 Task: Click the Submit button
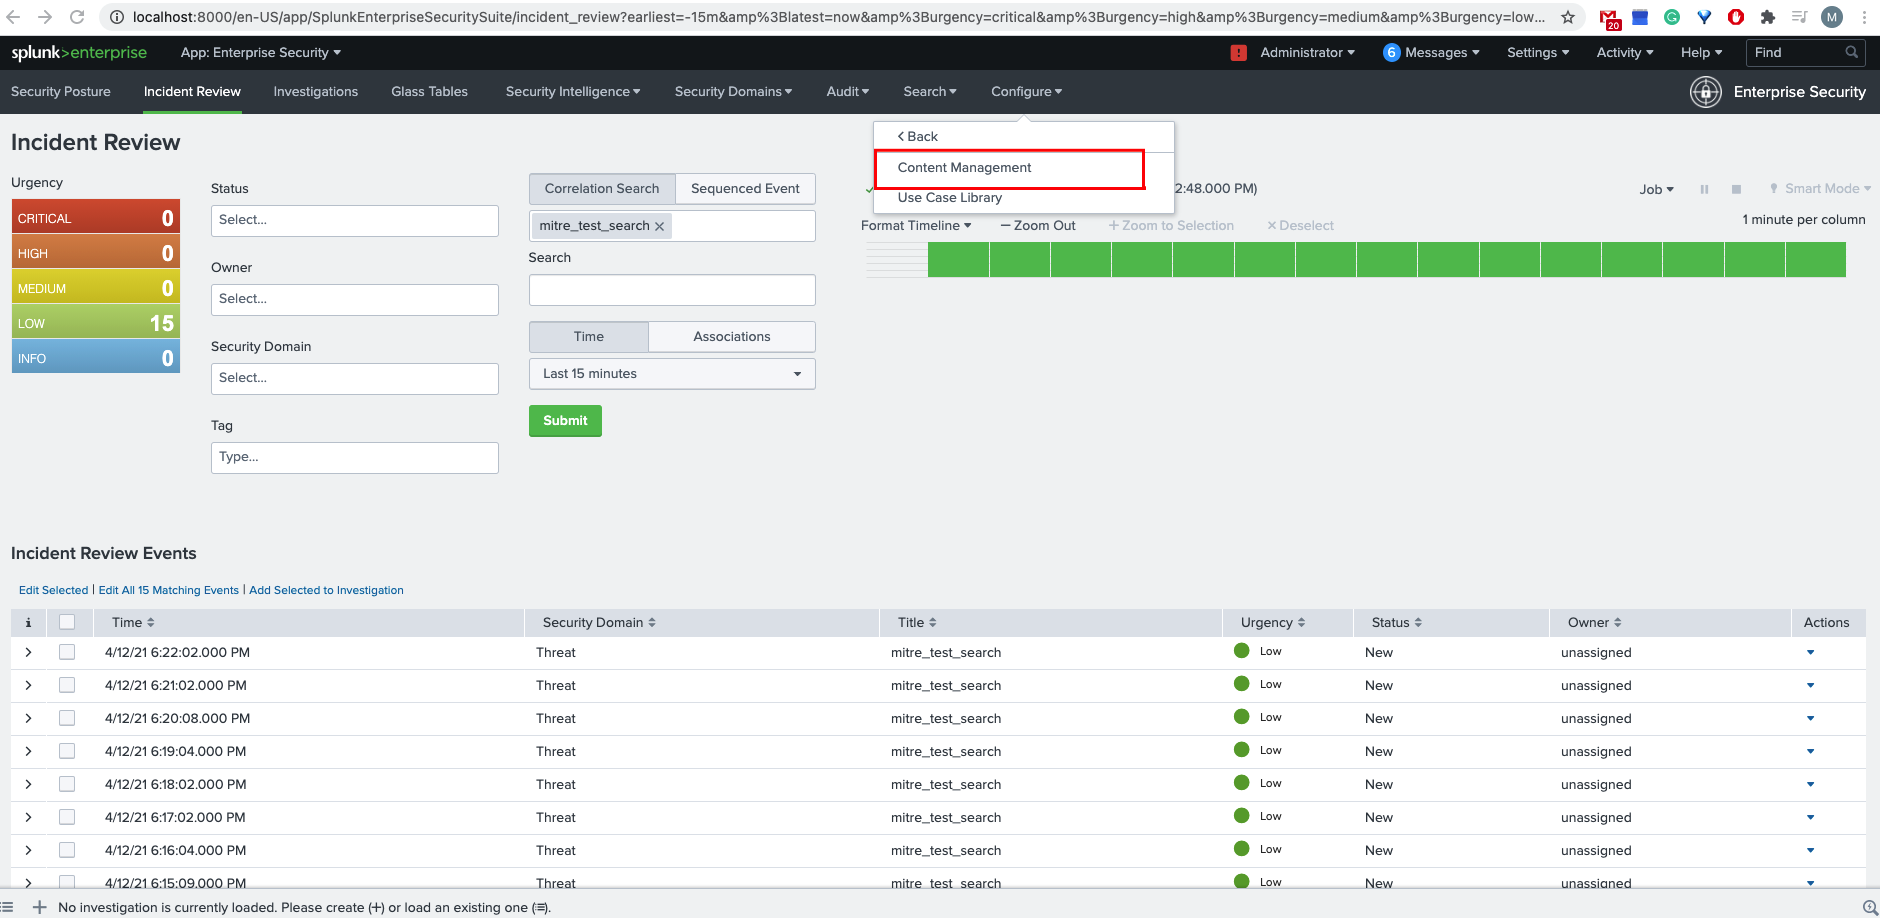[565, 420]
